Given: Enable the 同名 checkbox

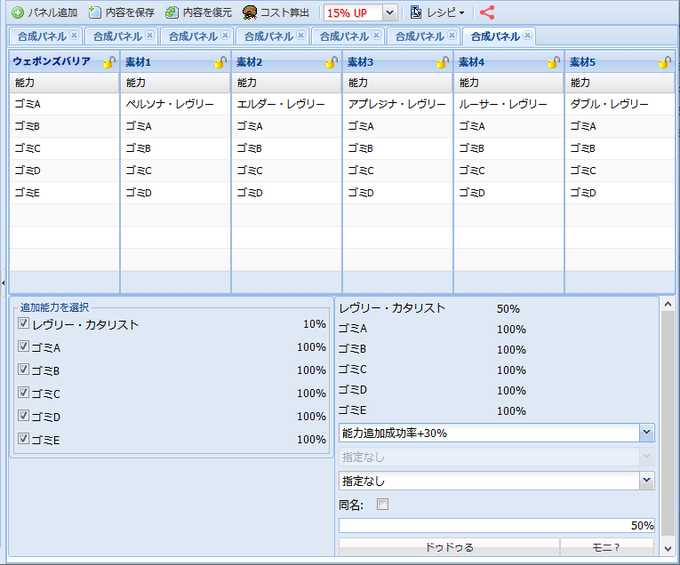Looking at the screenshot, I should tap(382, 504).
